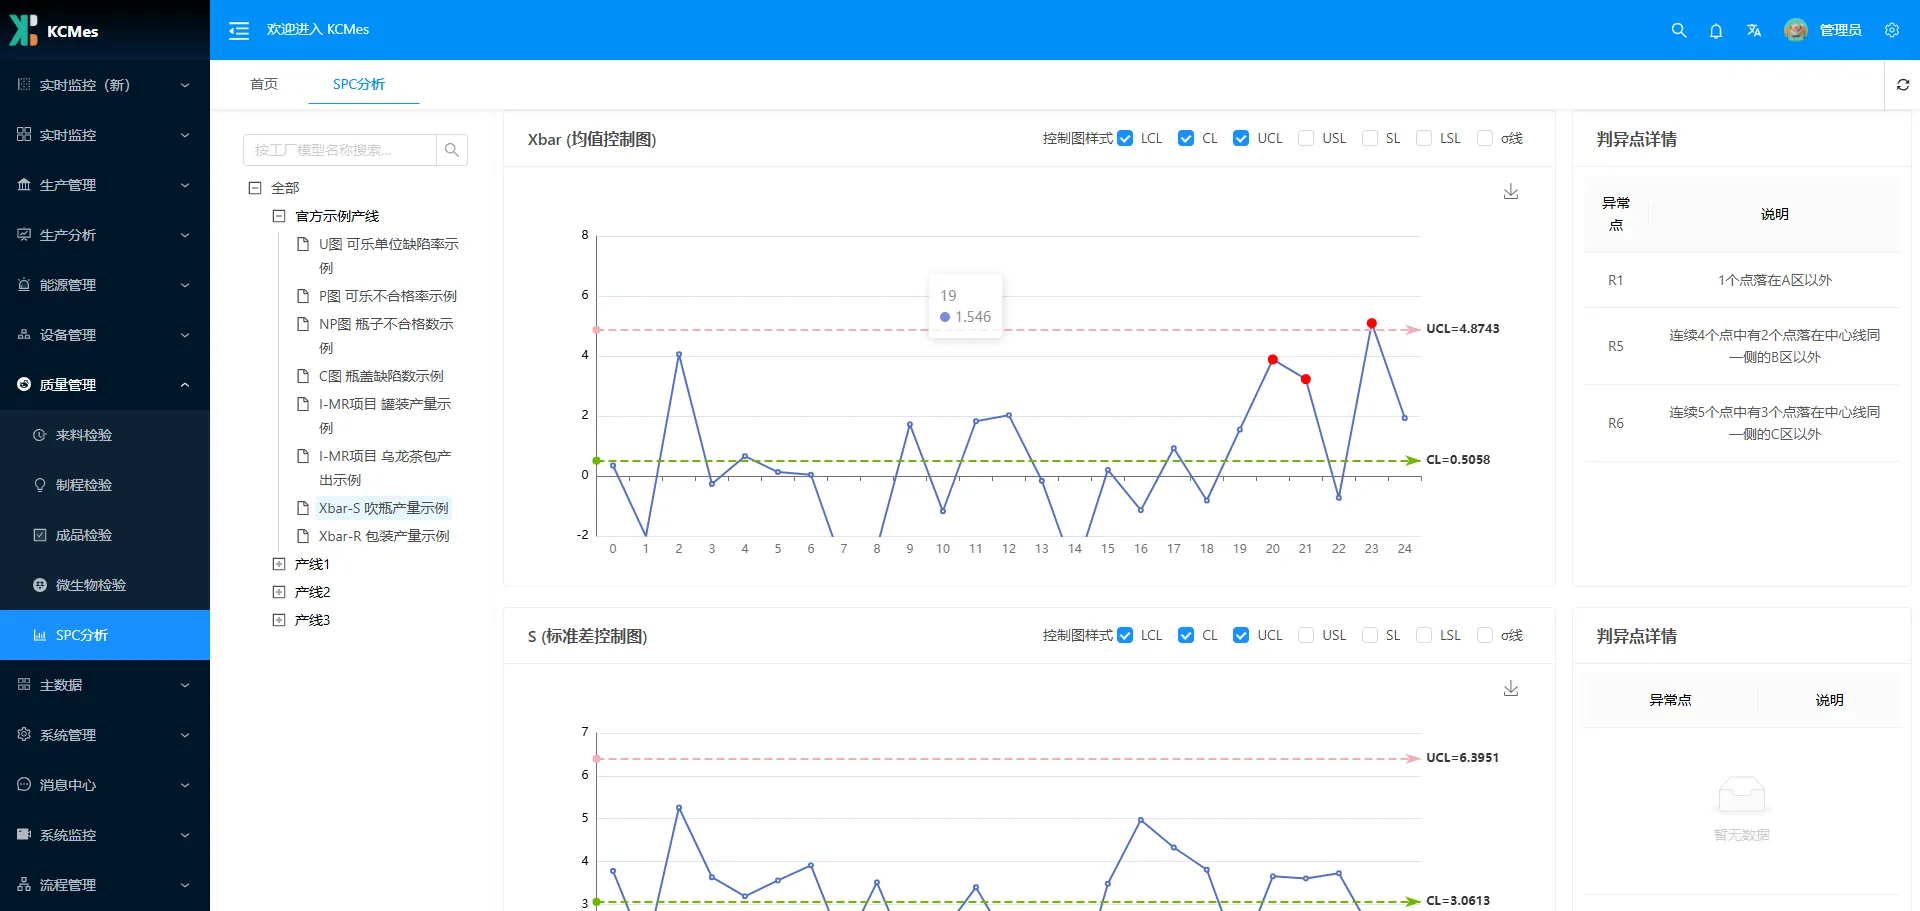Download the Xbar chart image
This screenshot has height=911, width=1920.
1511,192
